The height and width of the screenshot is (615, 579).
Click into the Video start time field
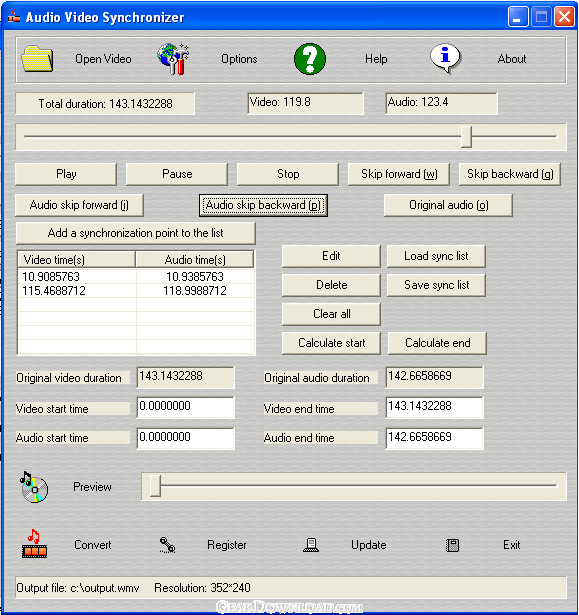tap(185, 407)
